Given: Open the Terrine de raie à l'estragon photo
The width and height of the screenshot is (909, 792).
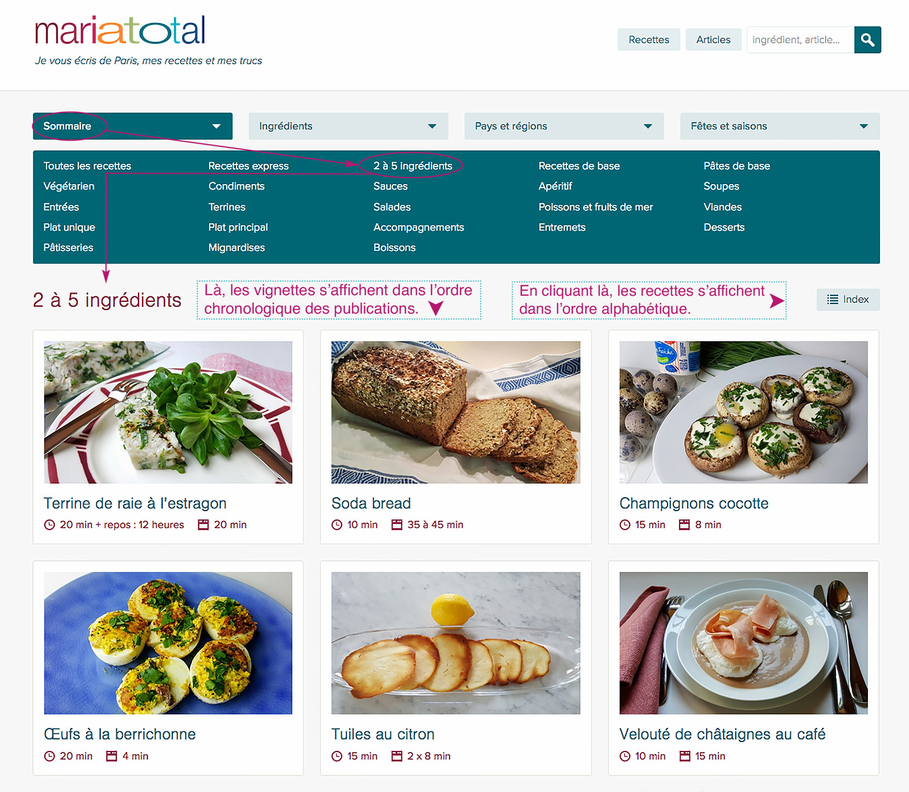Looking at the screenshot, I should [168, 412].
